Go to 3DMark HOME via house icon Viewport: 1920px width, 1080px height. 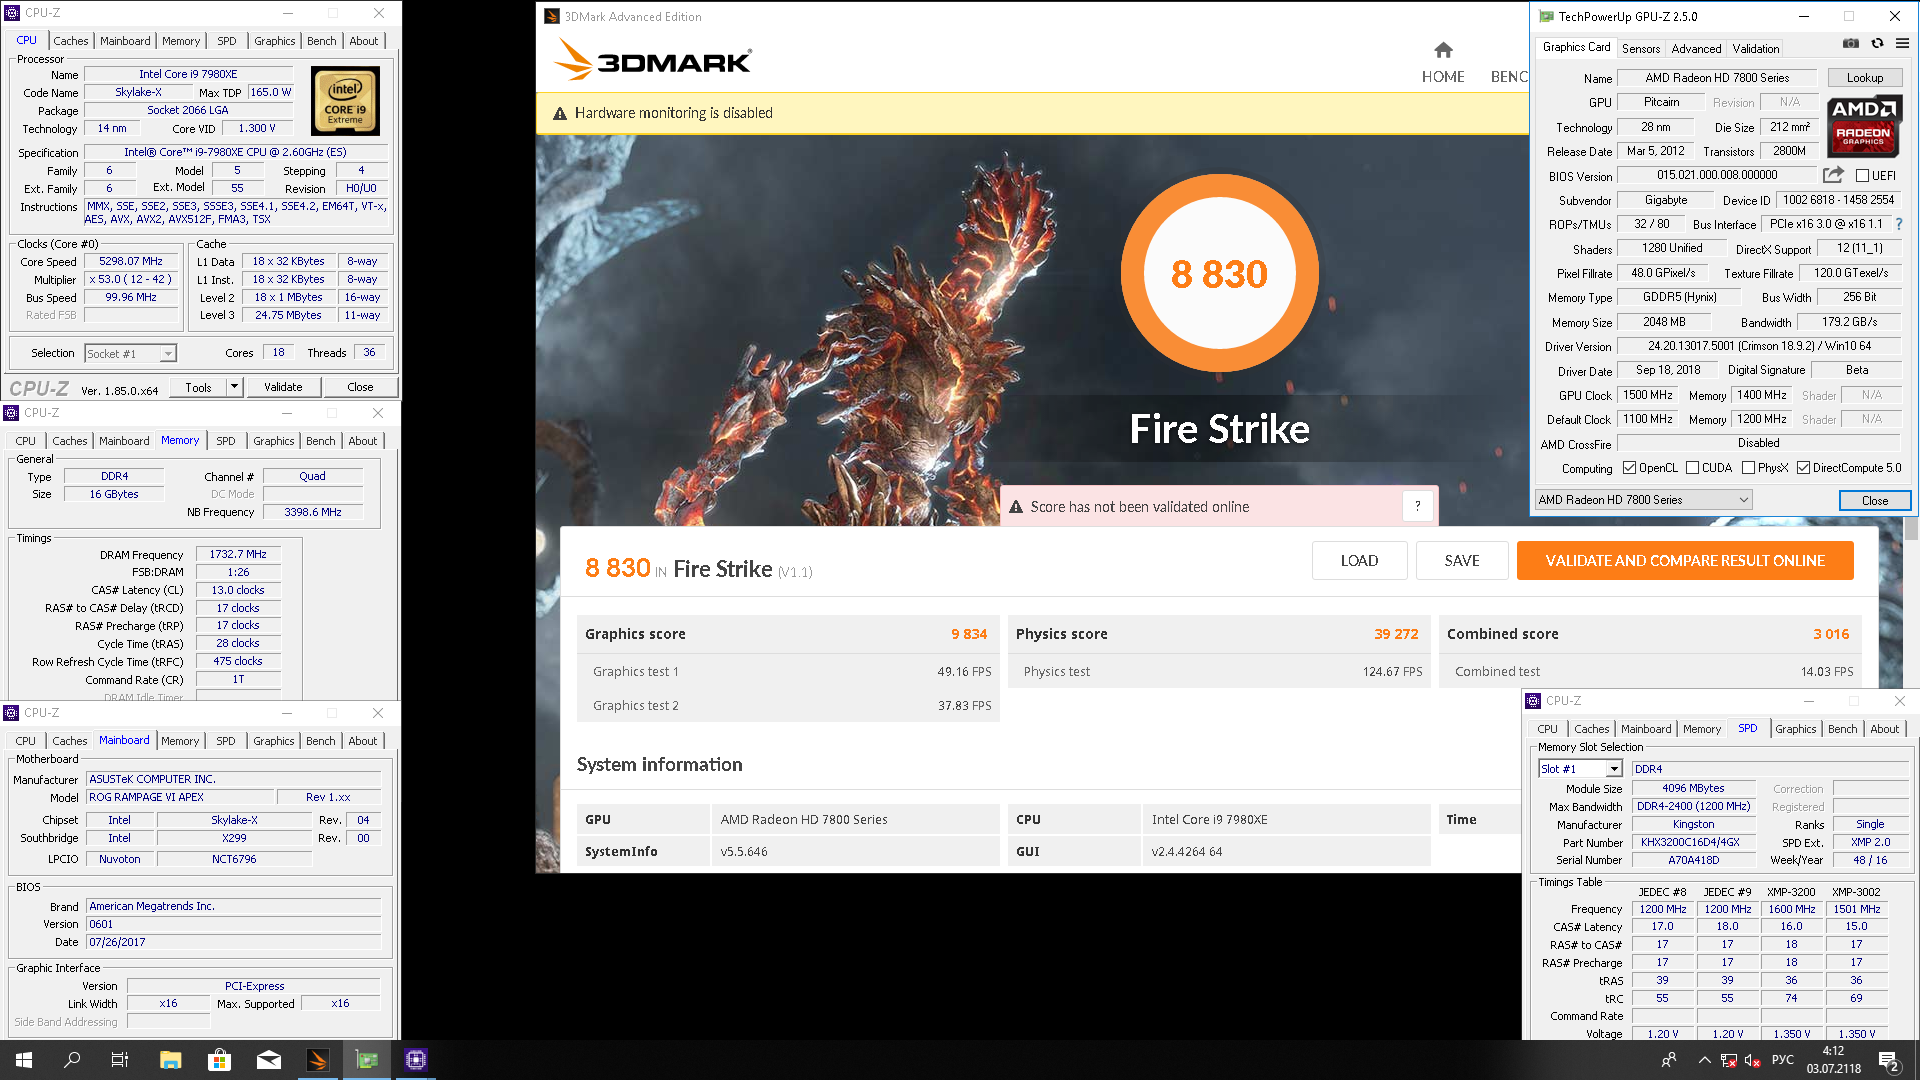(x=1443, y=50)
